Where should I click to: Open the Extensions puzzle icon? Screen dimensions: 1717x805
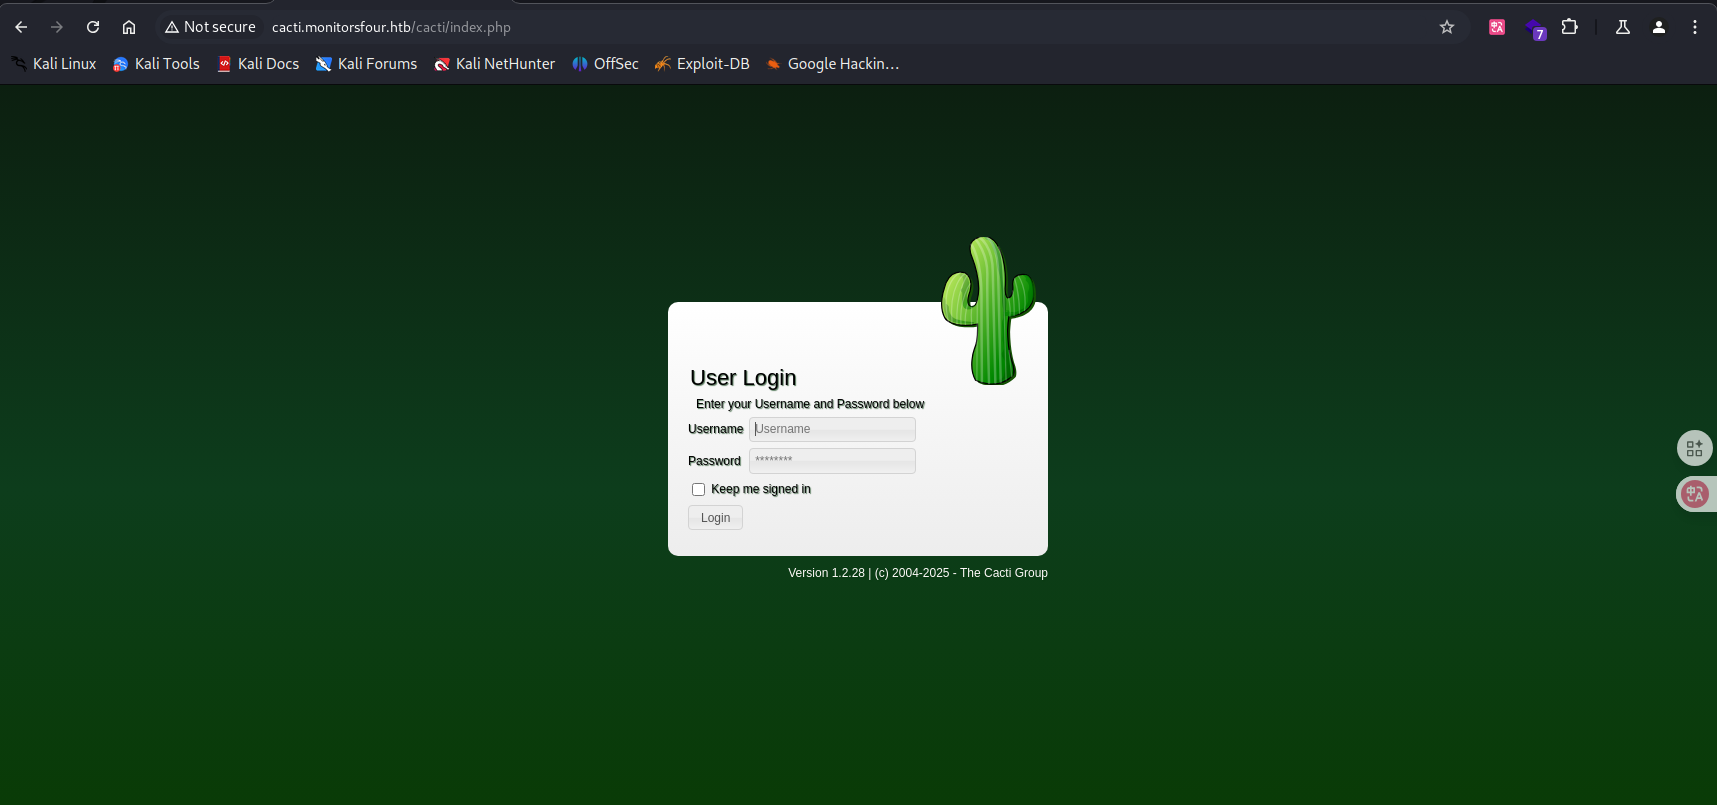(1570, 27)
